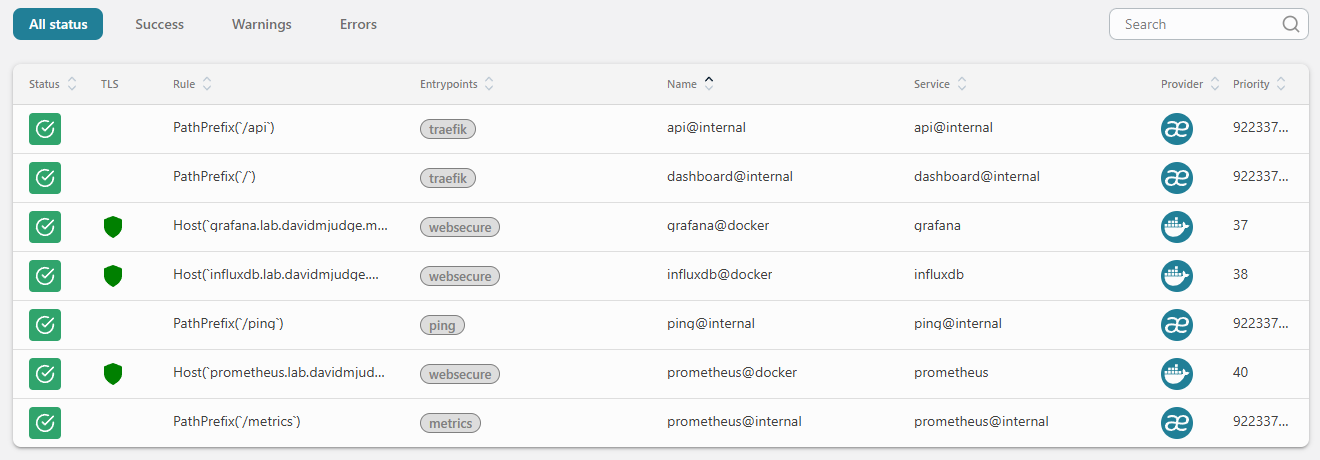Click the grafana service cell
The width and height of the screenshot is (1320, 460).
pos(937,226)
